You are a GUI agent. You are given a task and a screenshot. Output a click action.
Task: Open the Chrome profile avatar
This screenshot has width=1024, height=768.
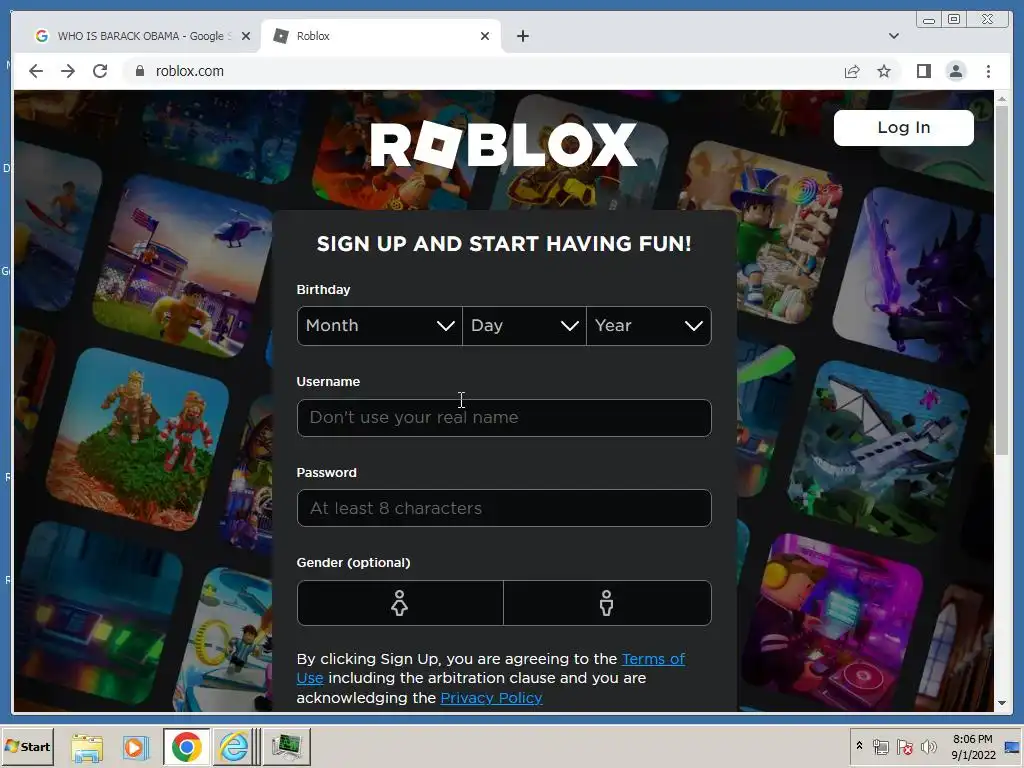(955, 71)
